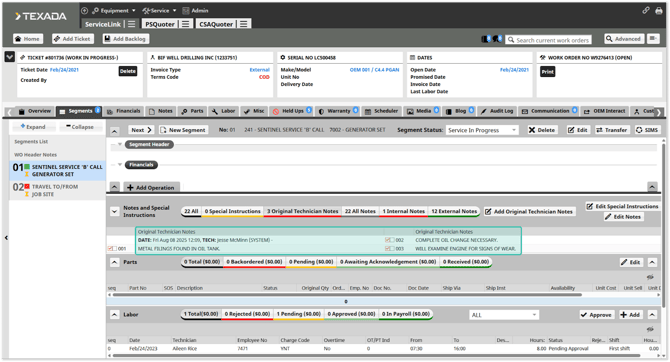
Task: Click the device notification icon near search
Action: pyautogui.click(x=486, y=39)
